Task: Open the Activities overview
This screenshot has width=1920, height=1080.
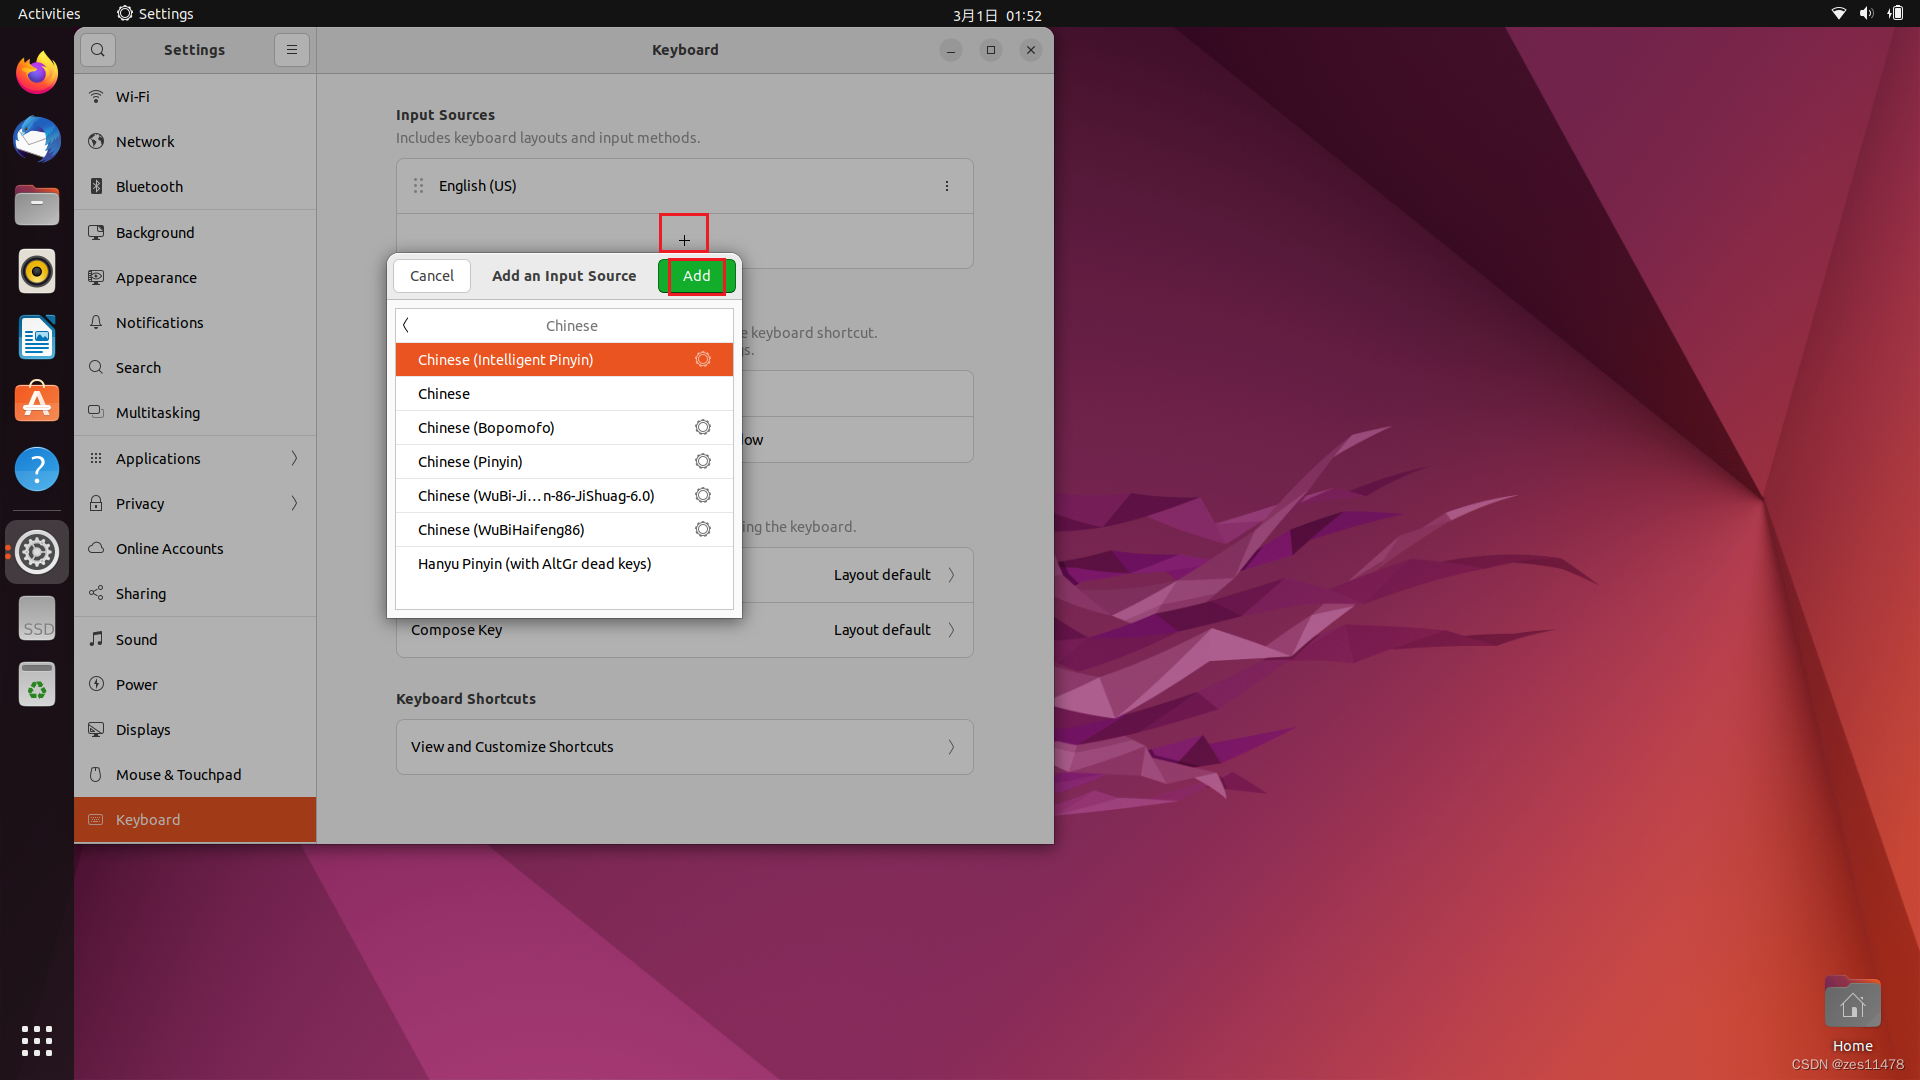Action: coord(48,13)
